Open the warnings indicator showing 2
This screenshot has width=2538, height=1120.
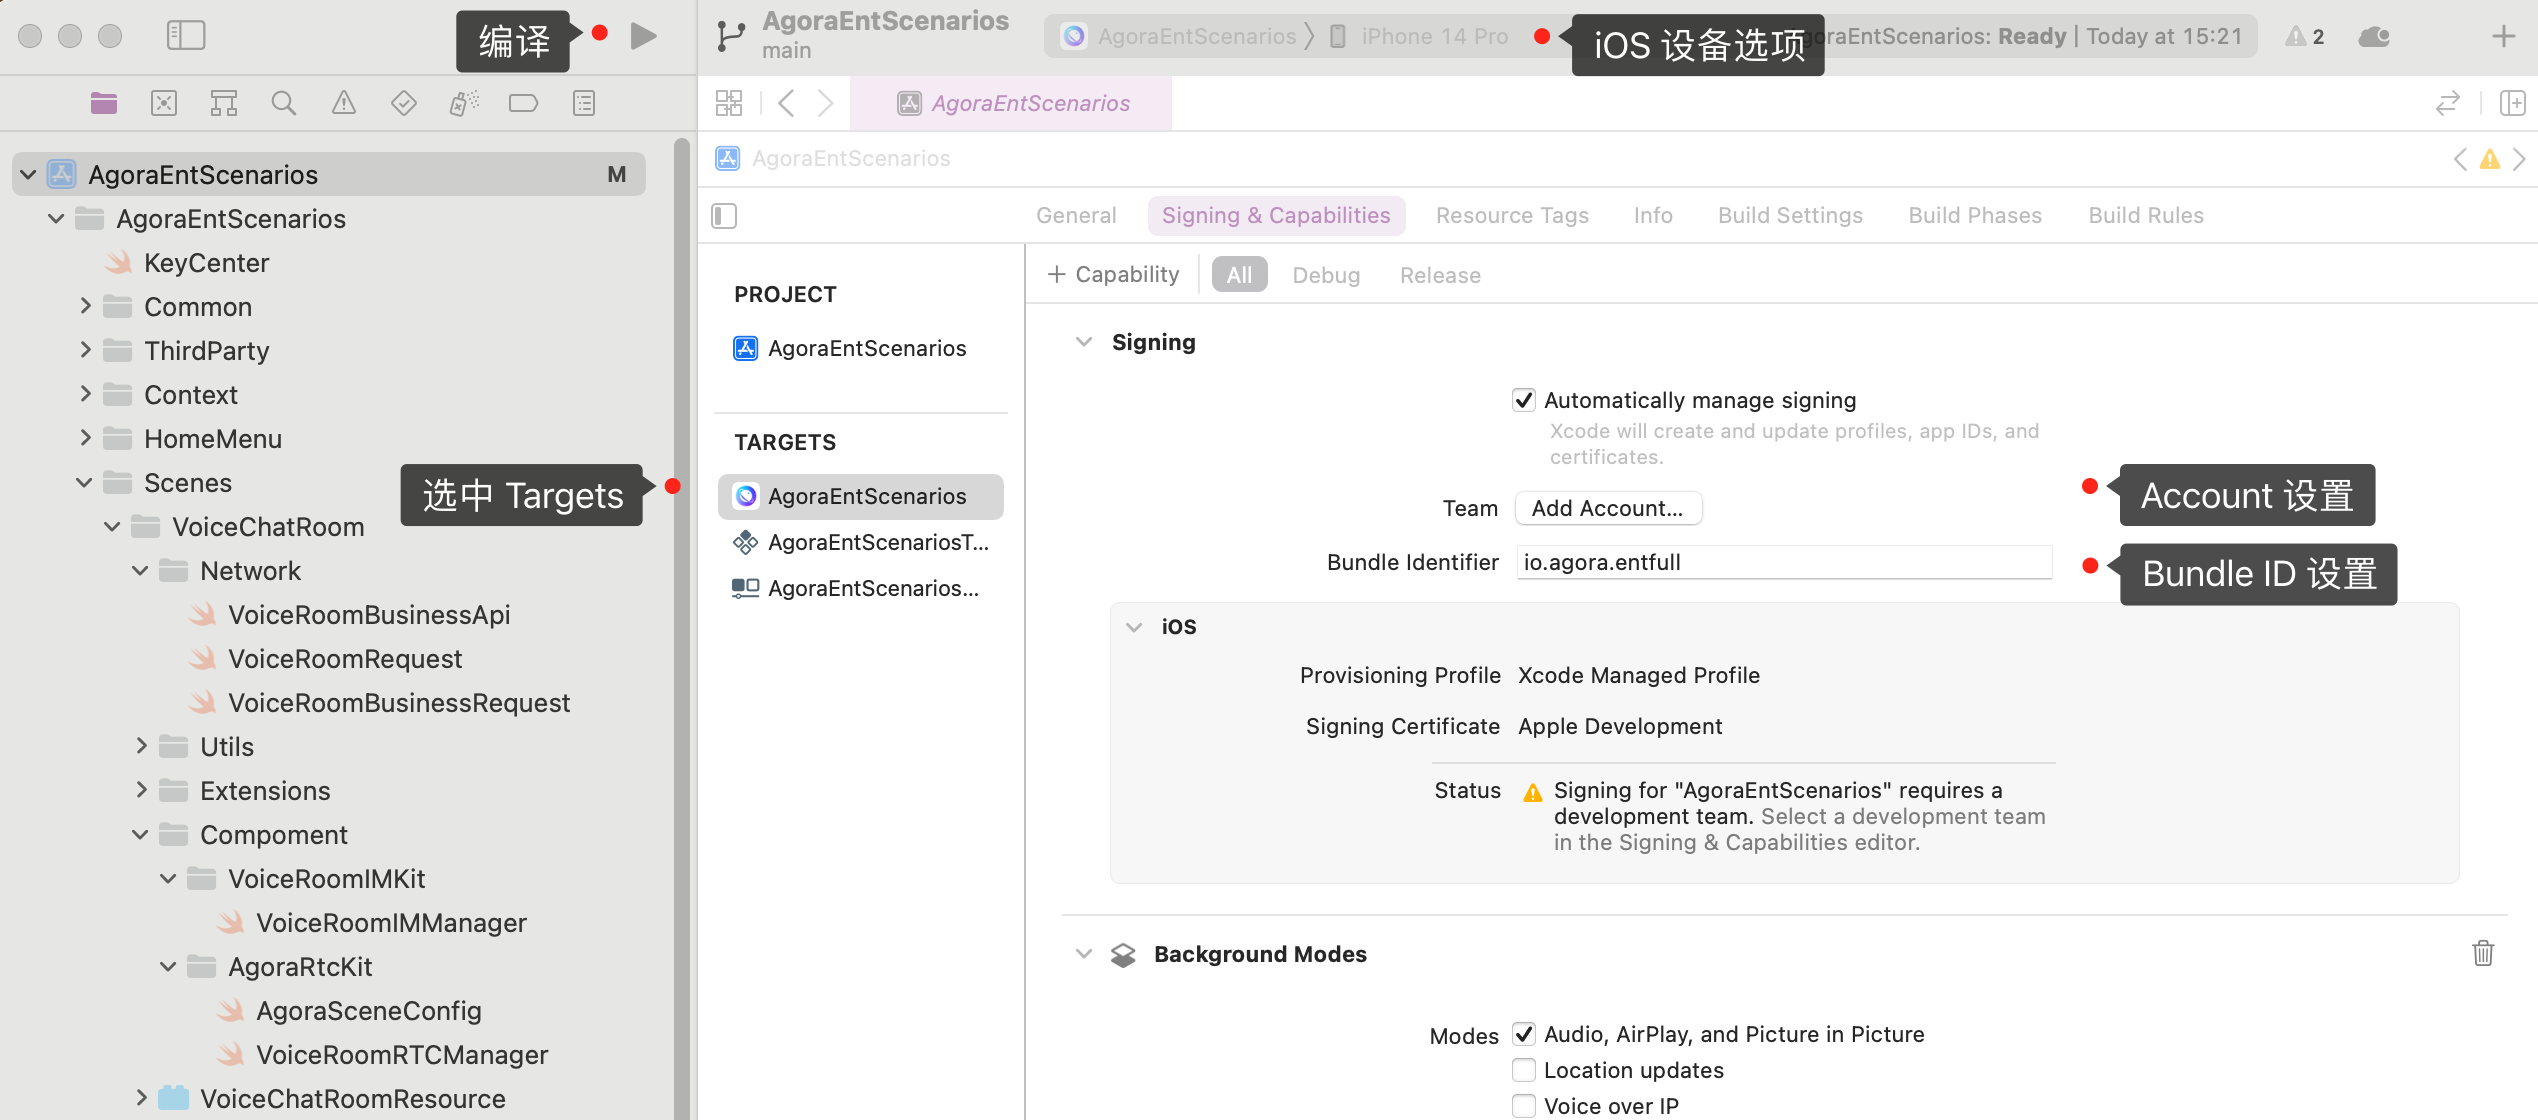click(2305, 37)
